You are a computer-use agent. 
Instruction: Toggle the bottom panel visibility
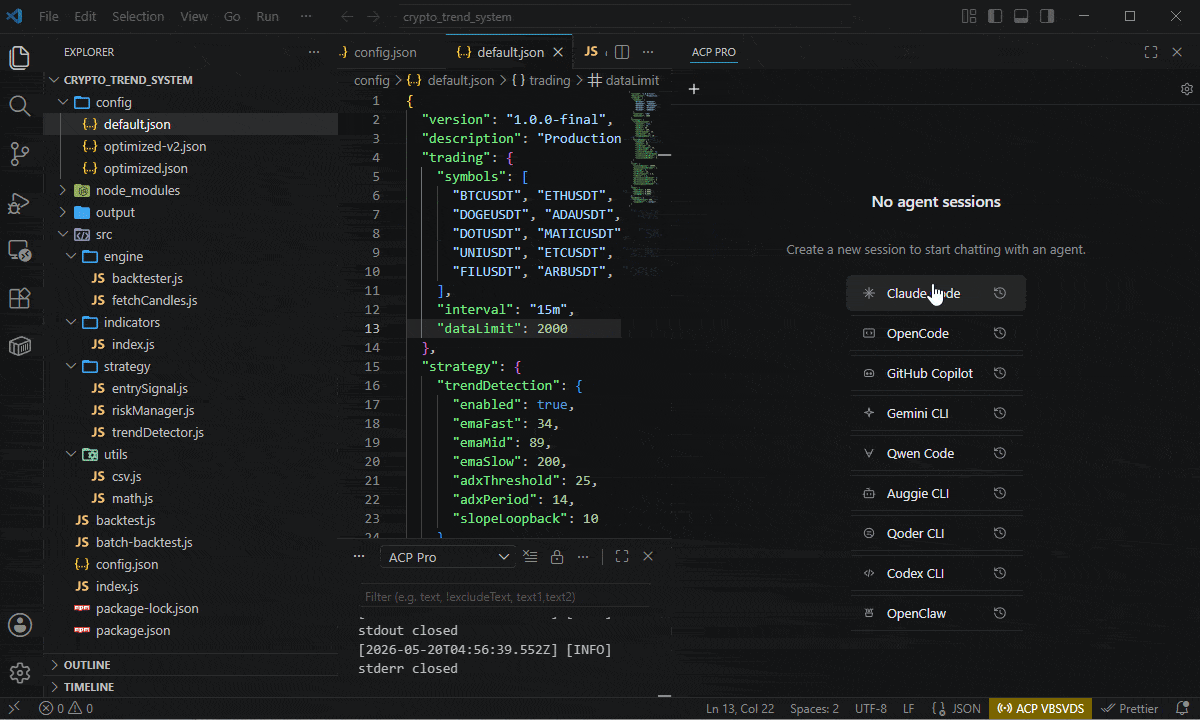coord(1021,16)
